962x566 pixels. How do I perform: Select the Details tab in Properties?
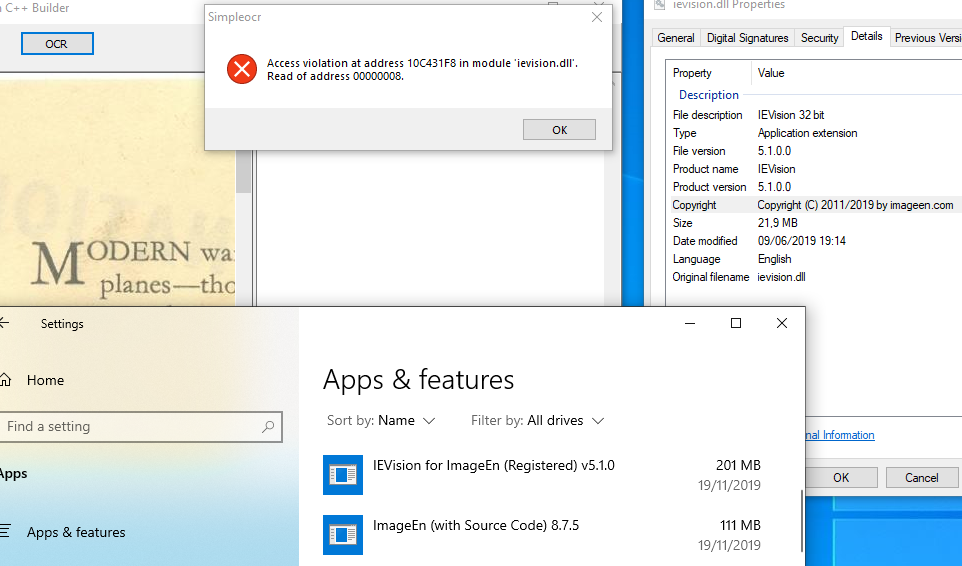(866, 36)
